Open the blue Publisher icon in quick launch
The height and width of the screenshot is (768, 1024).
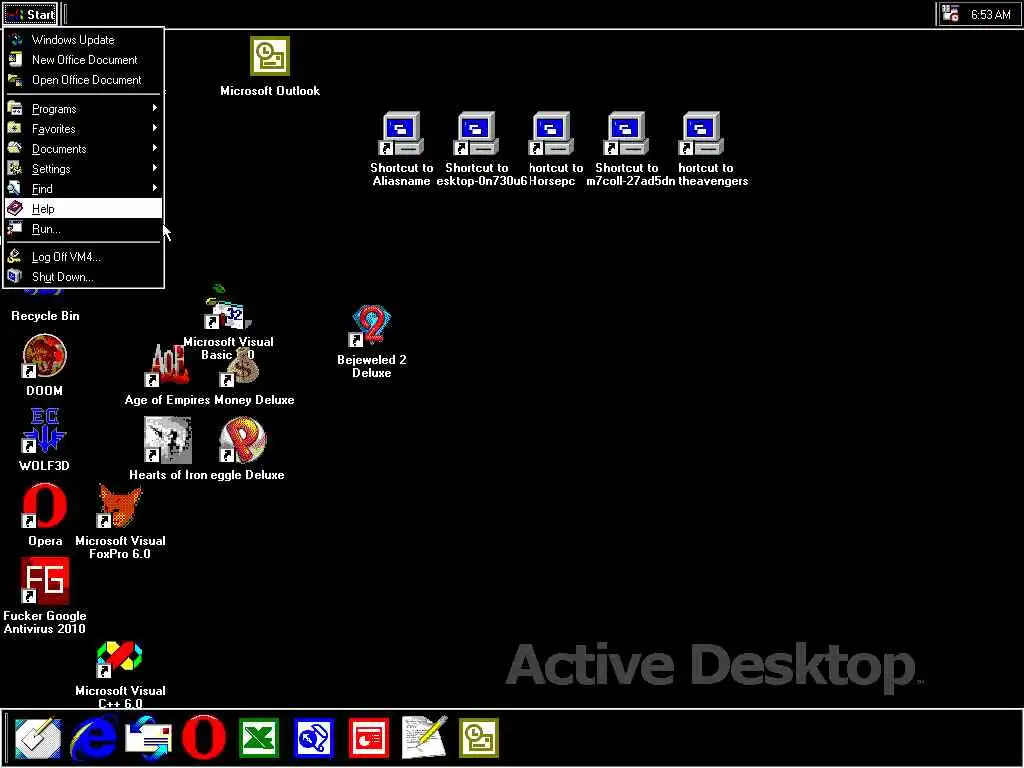pos(314,739)
